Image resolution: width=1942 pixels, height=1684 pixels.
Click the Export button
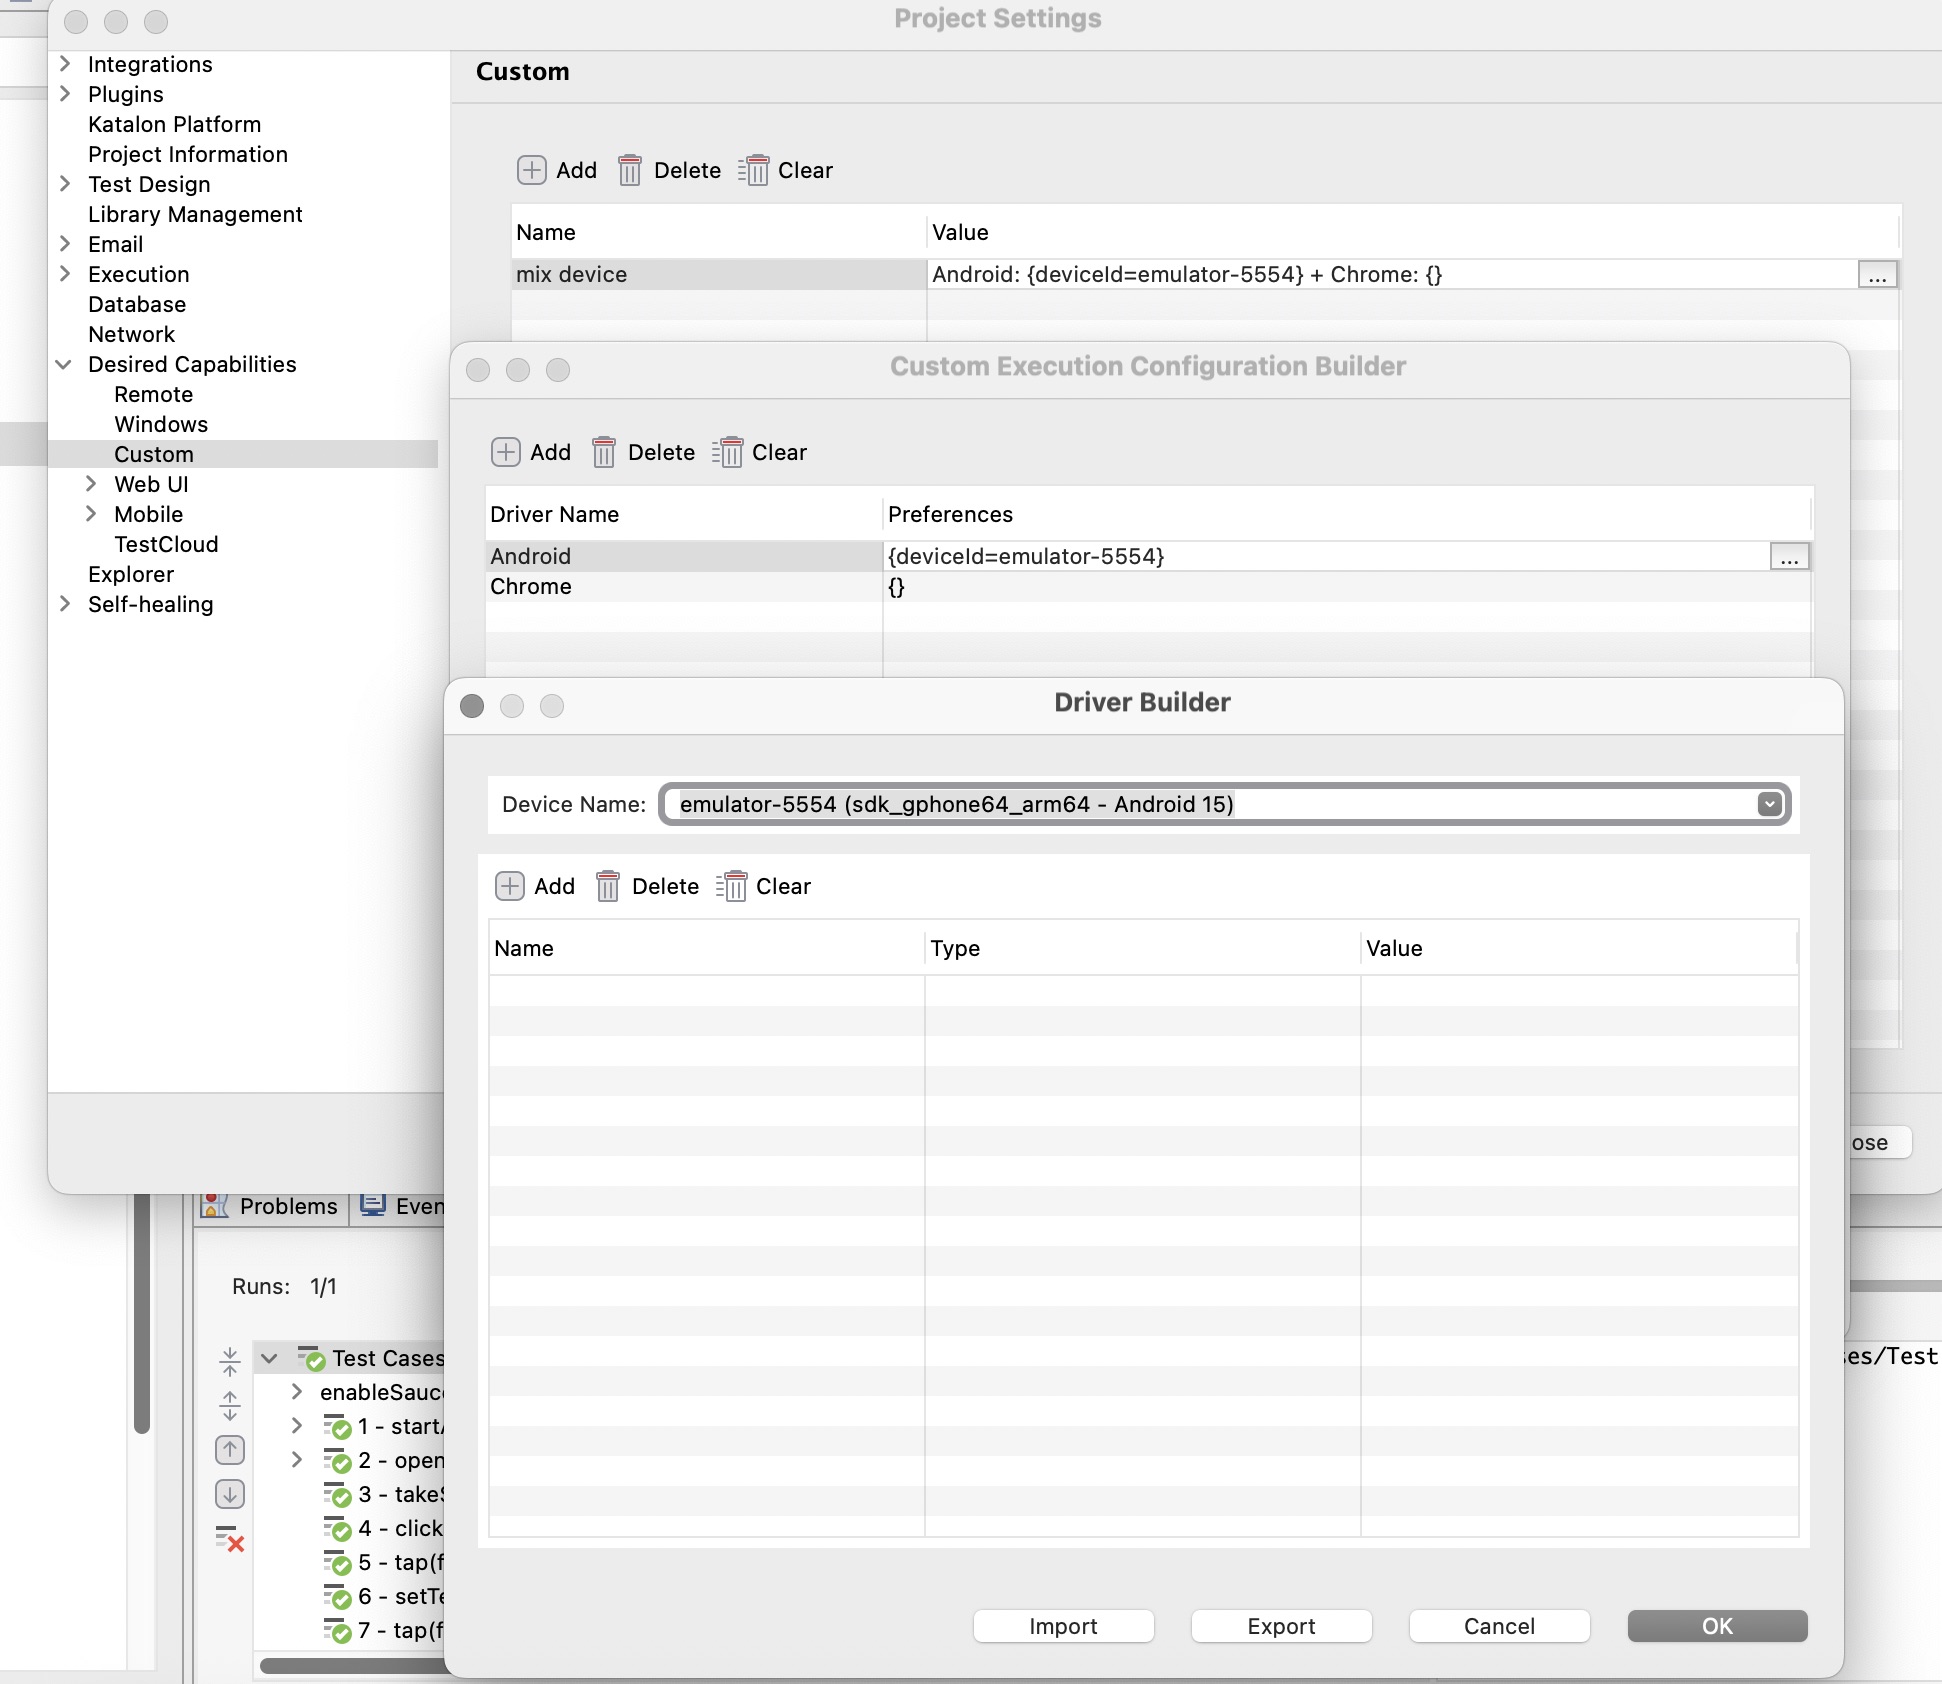click(1281, 1626)
